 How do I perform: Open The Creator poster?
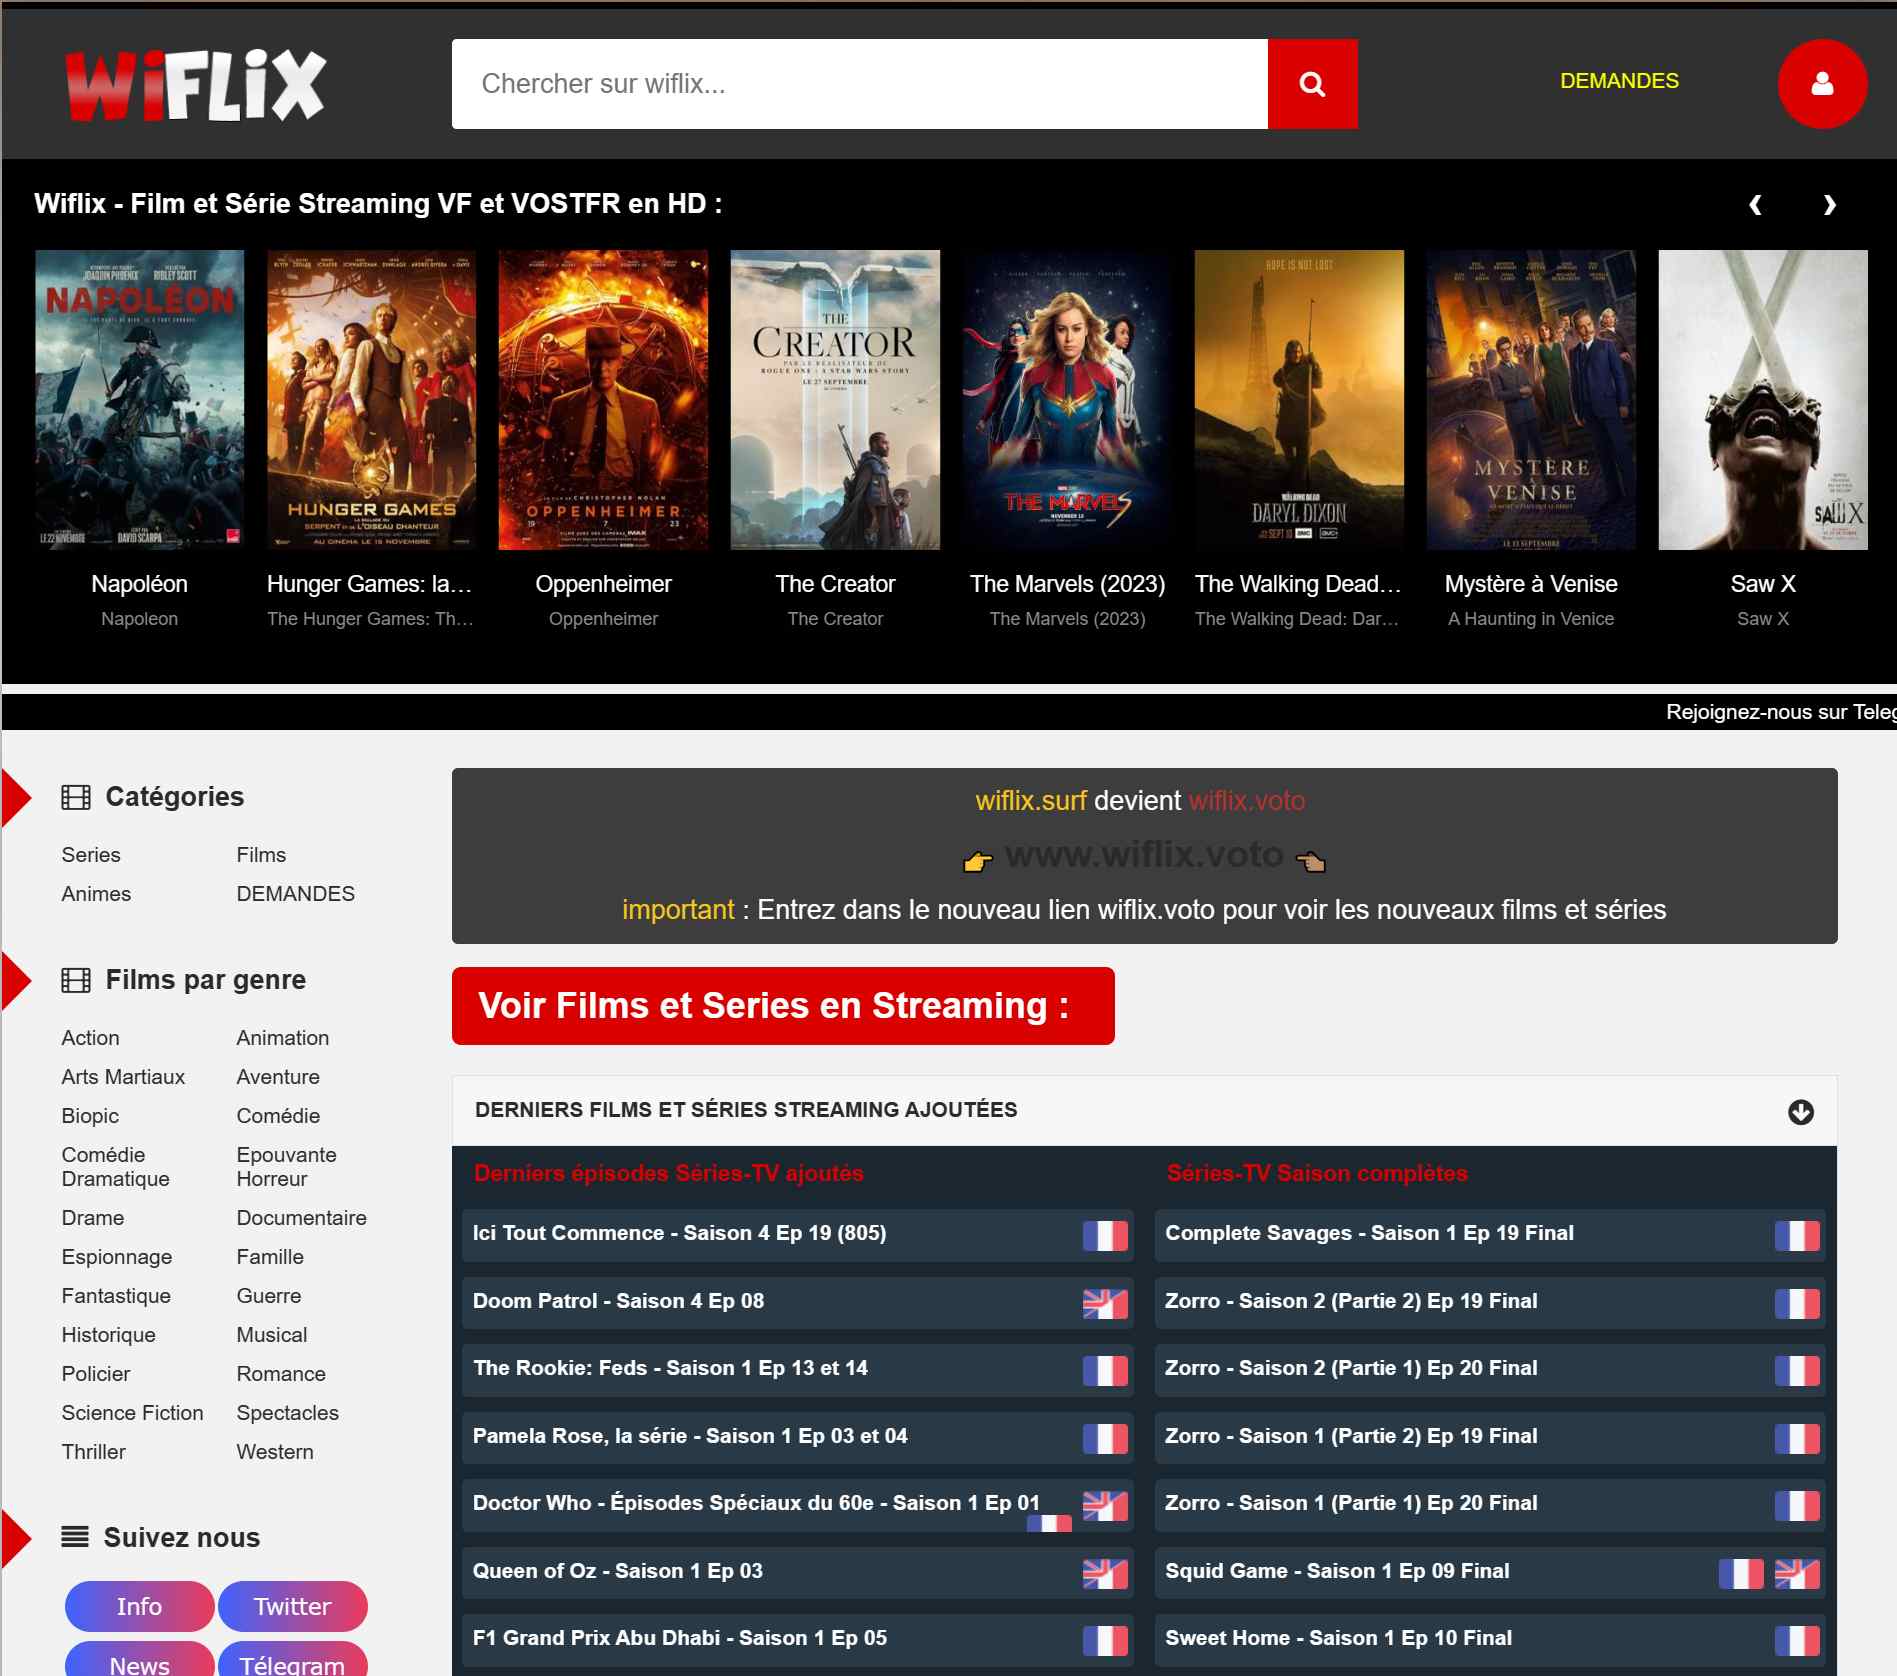[x=835, y=400]
